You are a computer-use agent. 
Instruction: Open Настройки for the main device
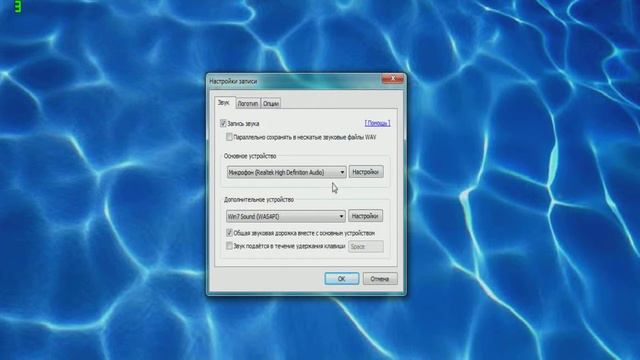[x=366, y=172]
